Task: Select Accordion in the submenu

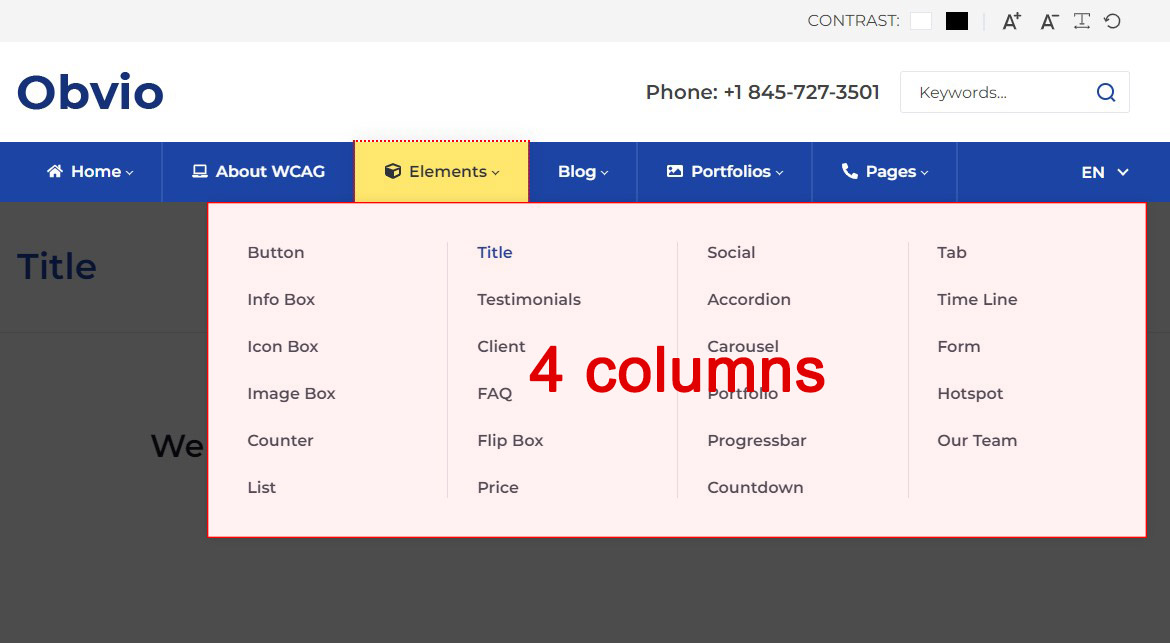Action: click(749, 300)
